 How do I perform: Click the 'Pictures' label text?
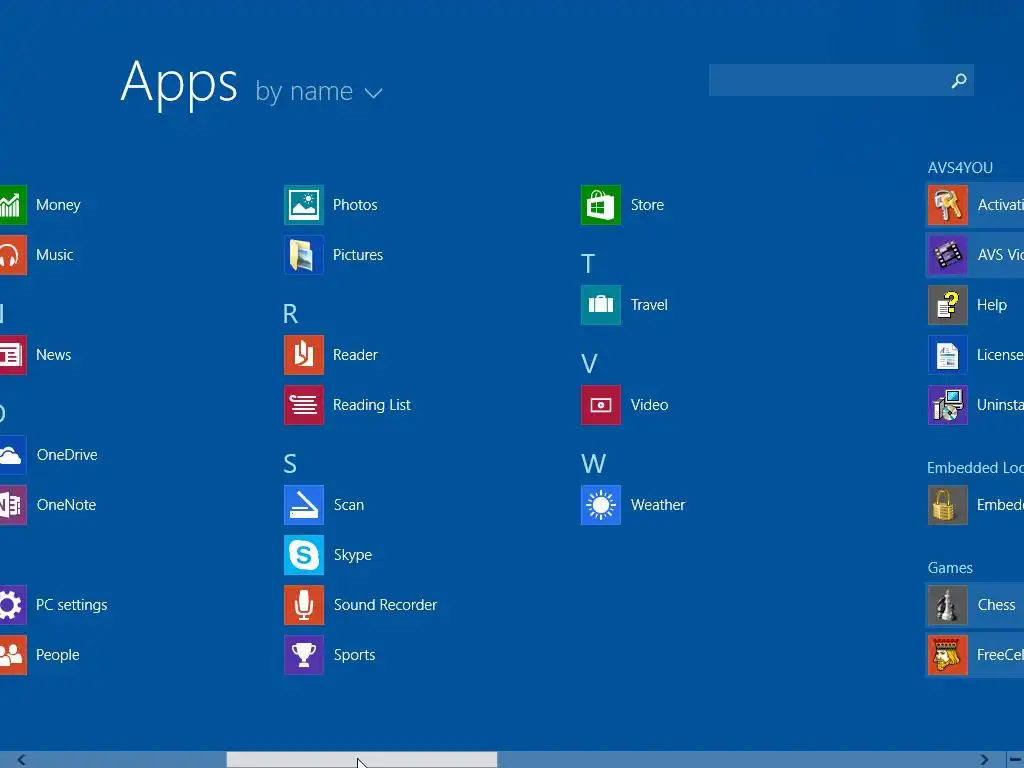point(358,255)
